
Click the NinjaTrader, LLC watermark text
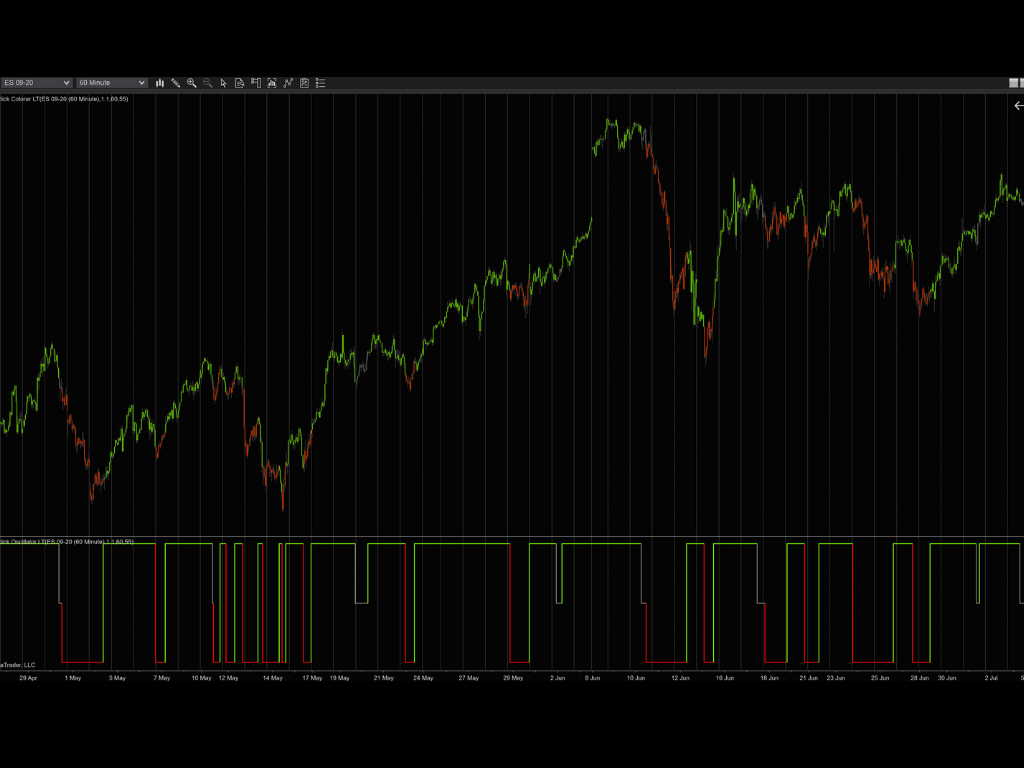coord(20,662)
